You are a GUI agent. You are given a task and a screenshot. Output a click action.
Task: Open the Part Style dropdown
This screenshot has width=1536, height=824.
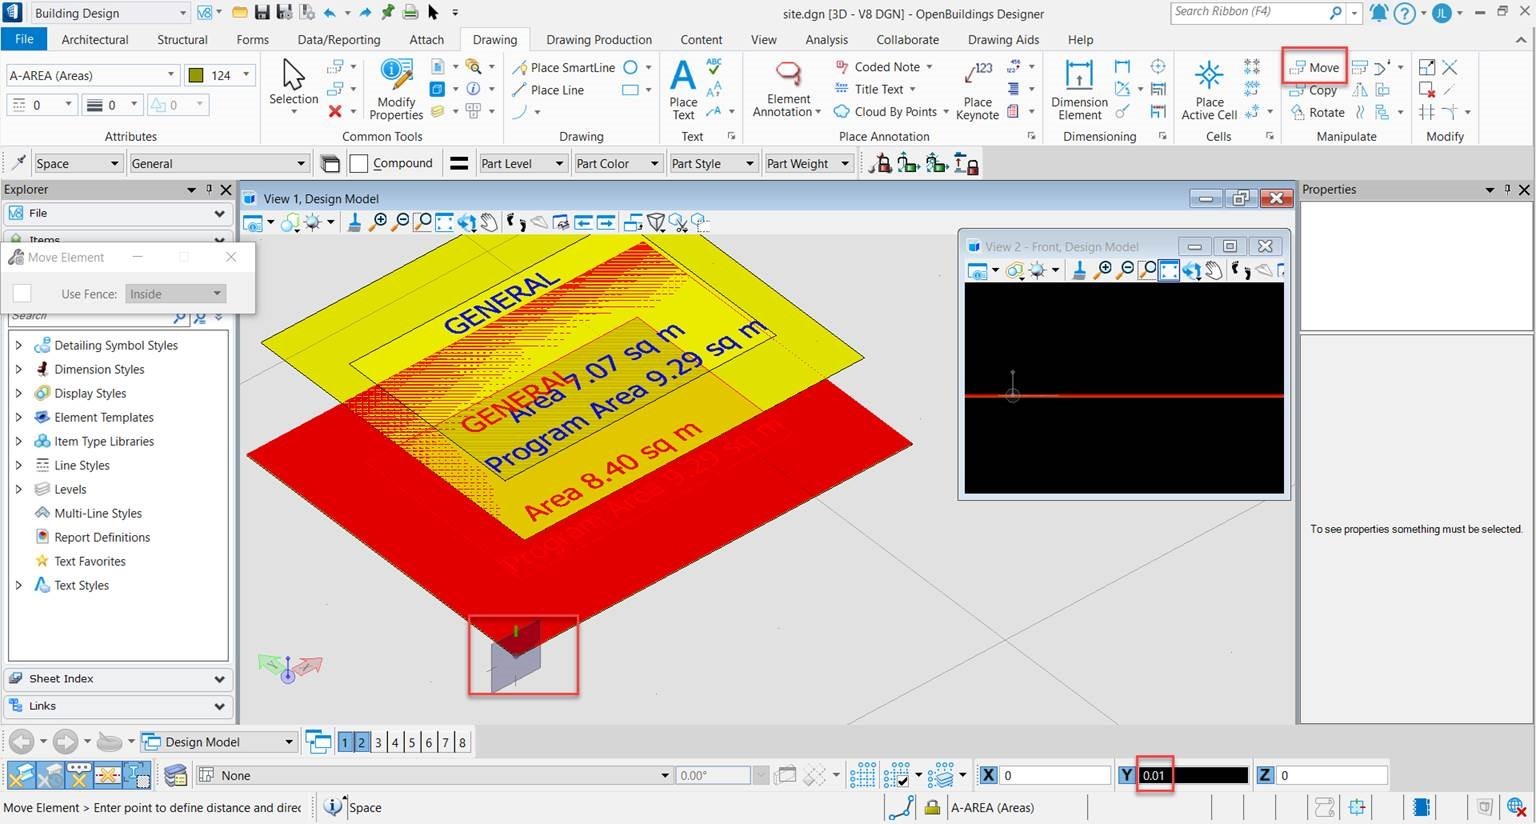click(712, 163)
